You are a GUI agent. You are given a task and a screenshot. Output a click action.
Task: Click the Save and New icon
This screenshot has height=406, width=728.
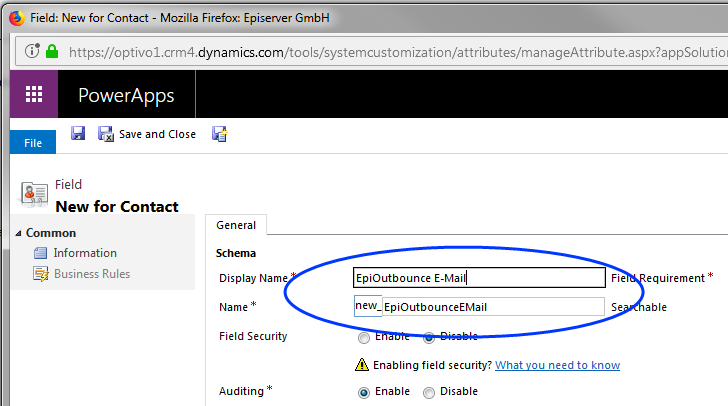[220, 133]
